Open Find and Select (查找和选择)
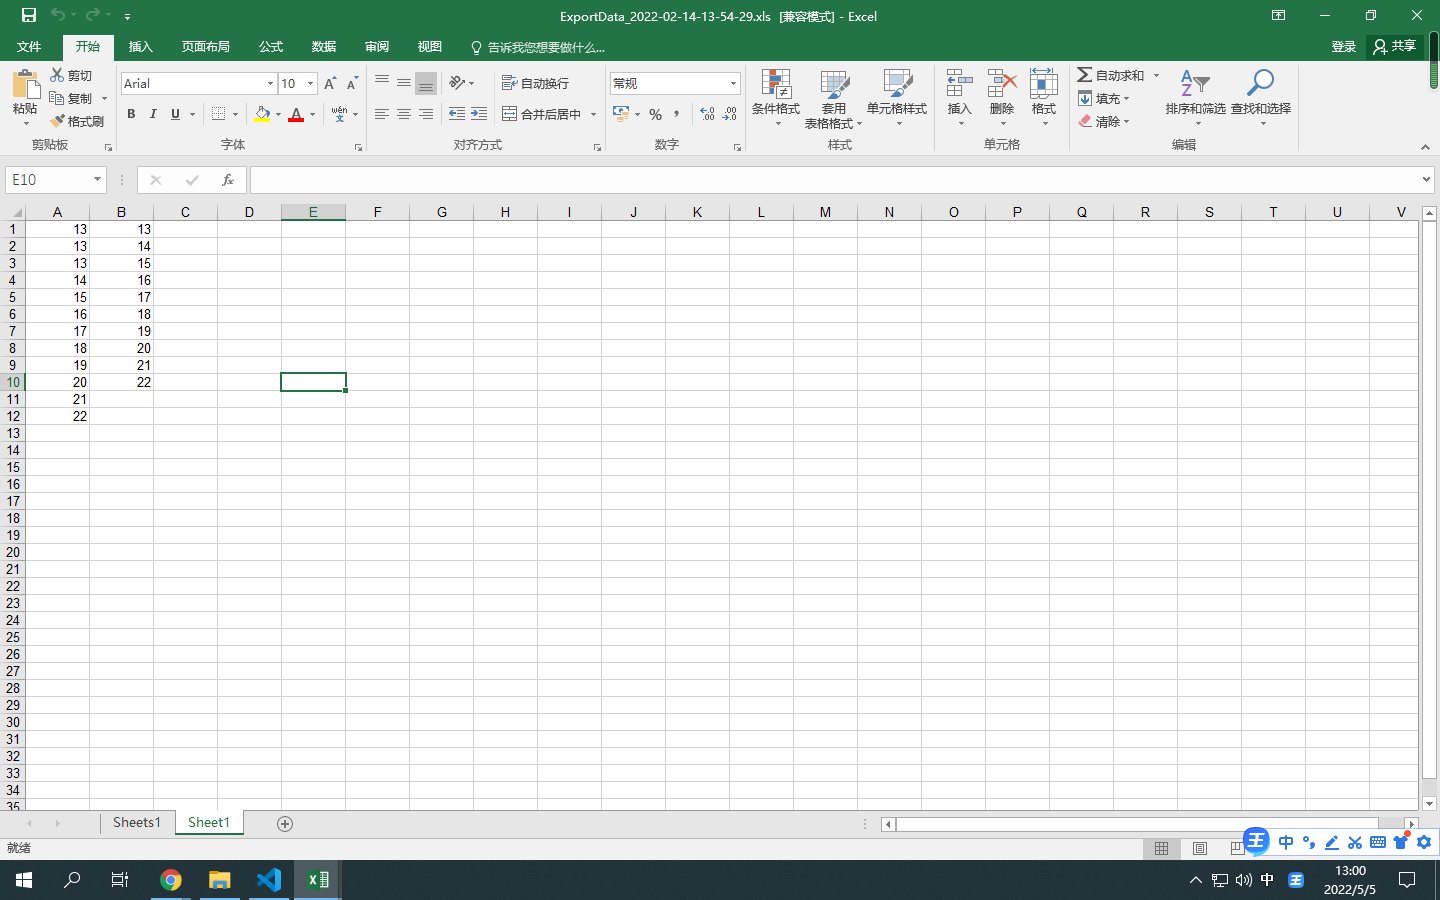 tap(1261, 98)
